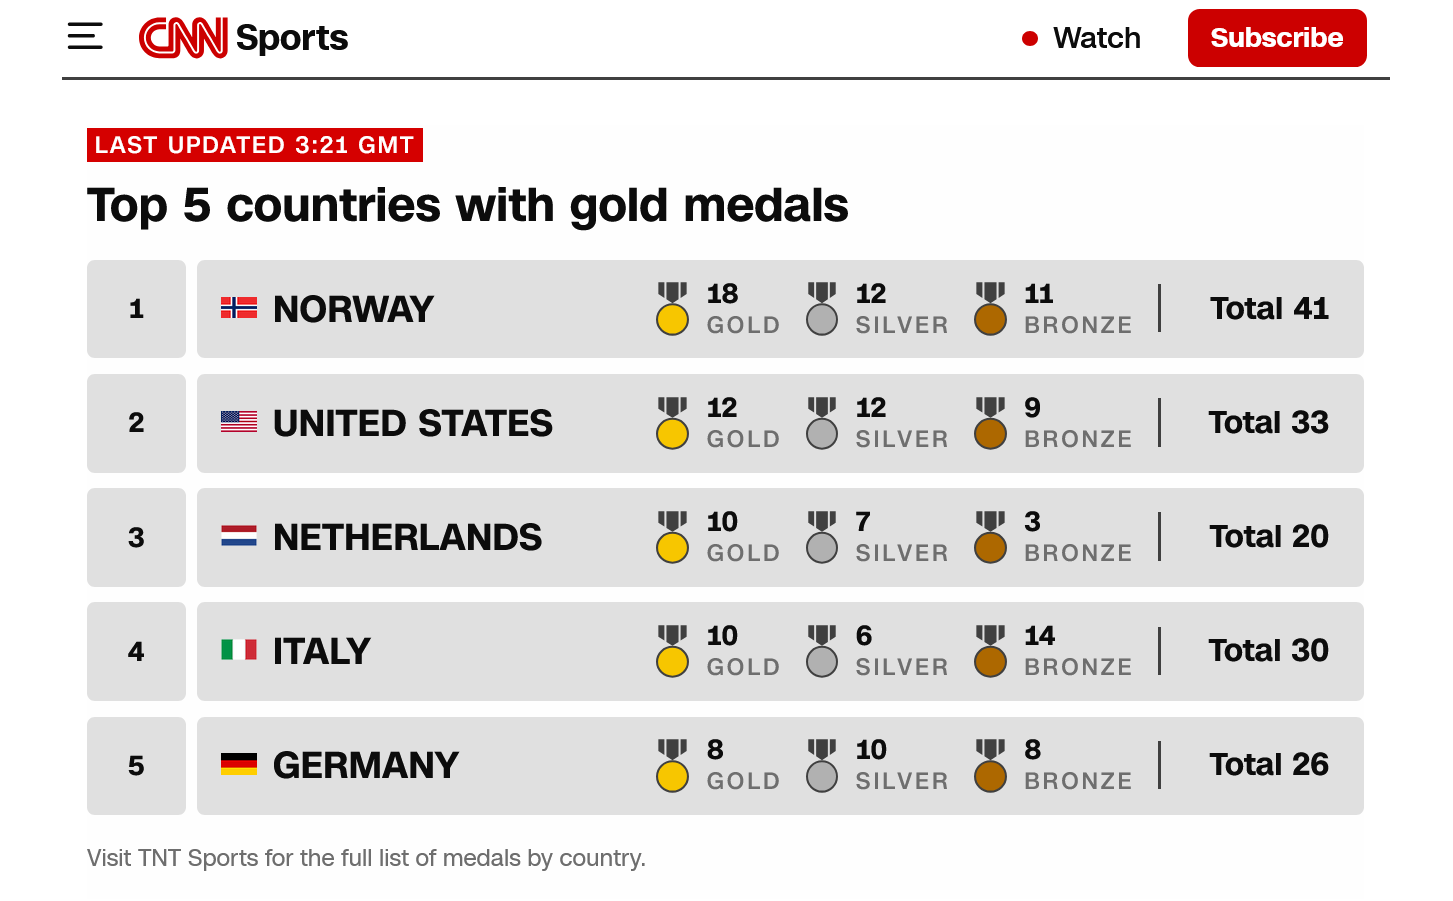Open the hamburger menu icon
This screenshot has height=901, width=1453.
tap(85, 37)
